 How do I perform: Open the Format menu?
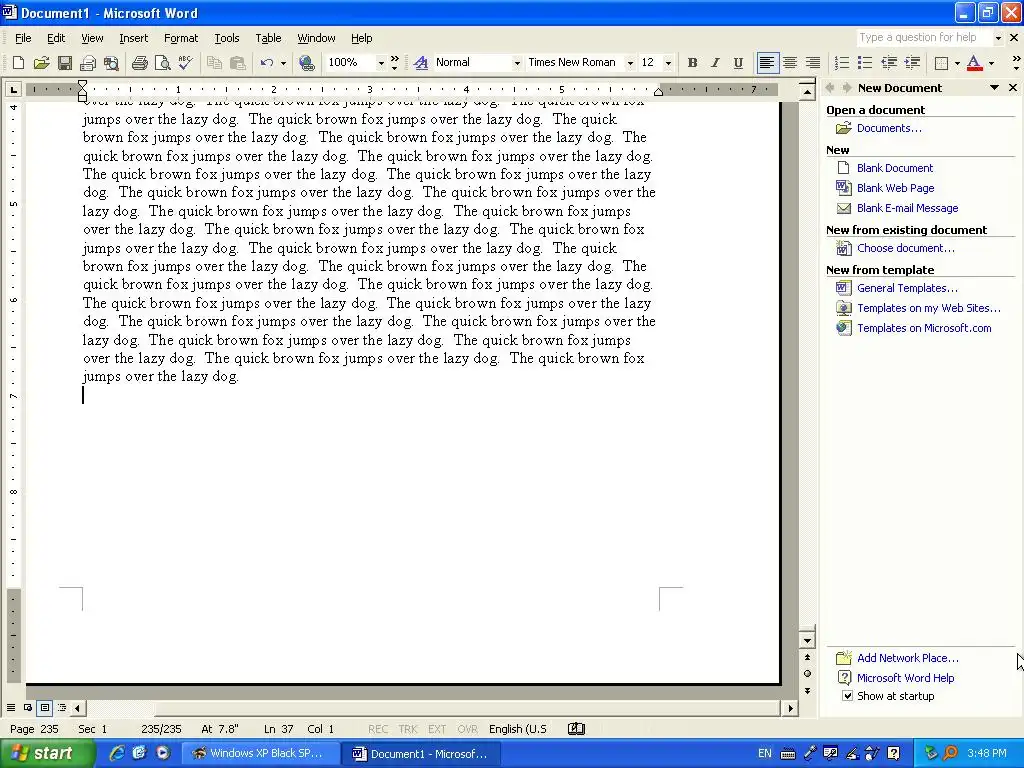pos(181,38)
